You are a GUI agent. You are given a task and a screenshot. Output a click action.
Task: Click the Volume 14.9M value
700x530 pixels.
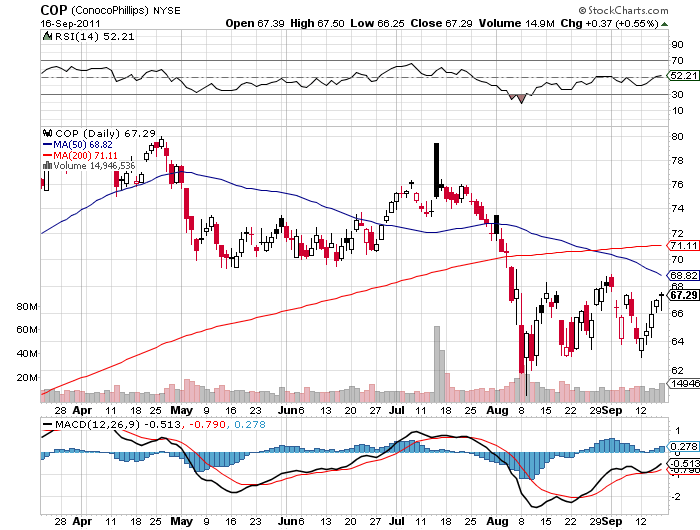(x=517, y=23)
